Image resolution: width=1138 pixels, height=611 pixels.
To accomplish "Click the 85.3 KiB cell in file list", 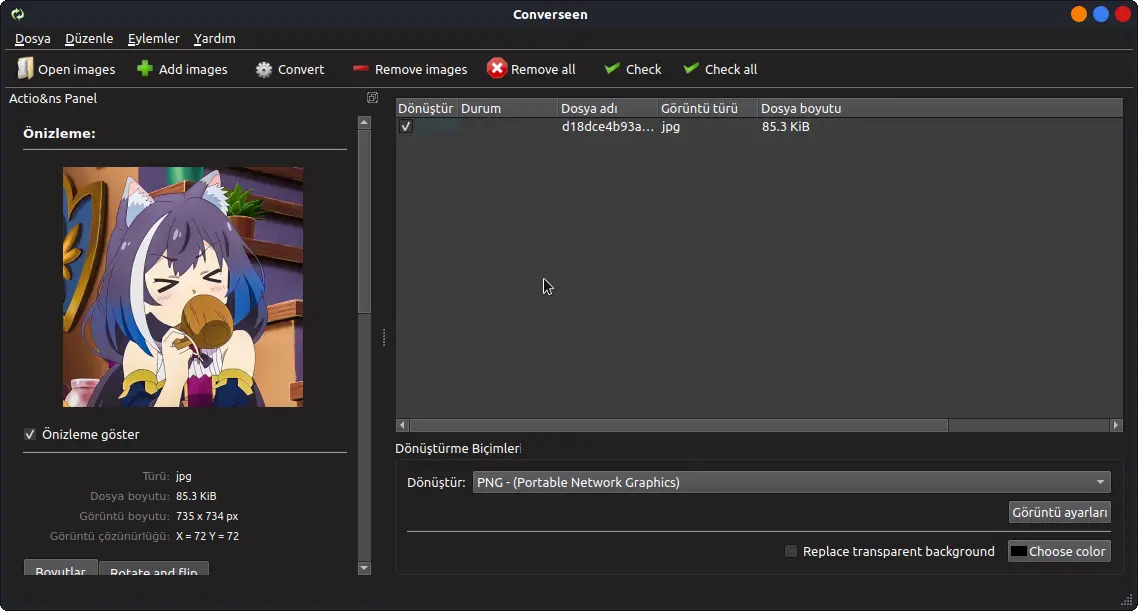I will click(x=785, y=126).
